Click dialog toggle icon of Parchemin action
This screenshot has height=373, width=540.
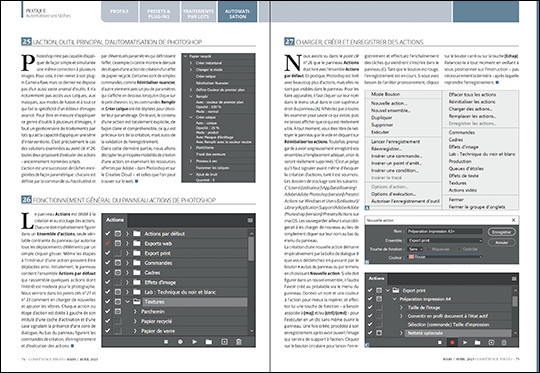(x=118, y=311)
